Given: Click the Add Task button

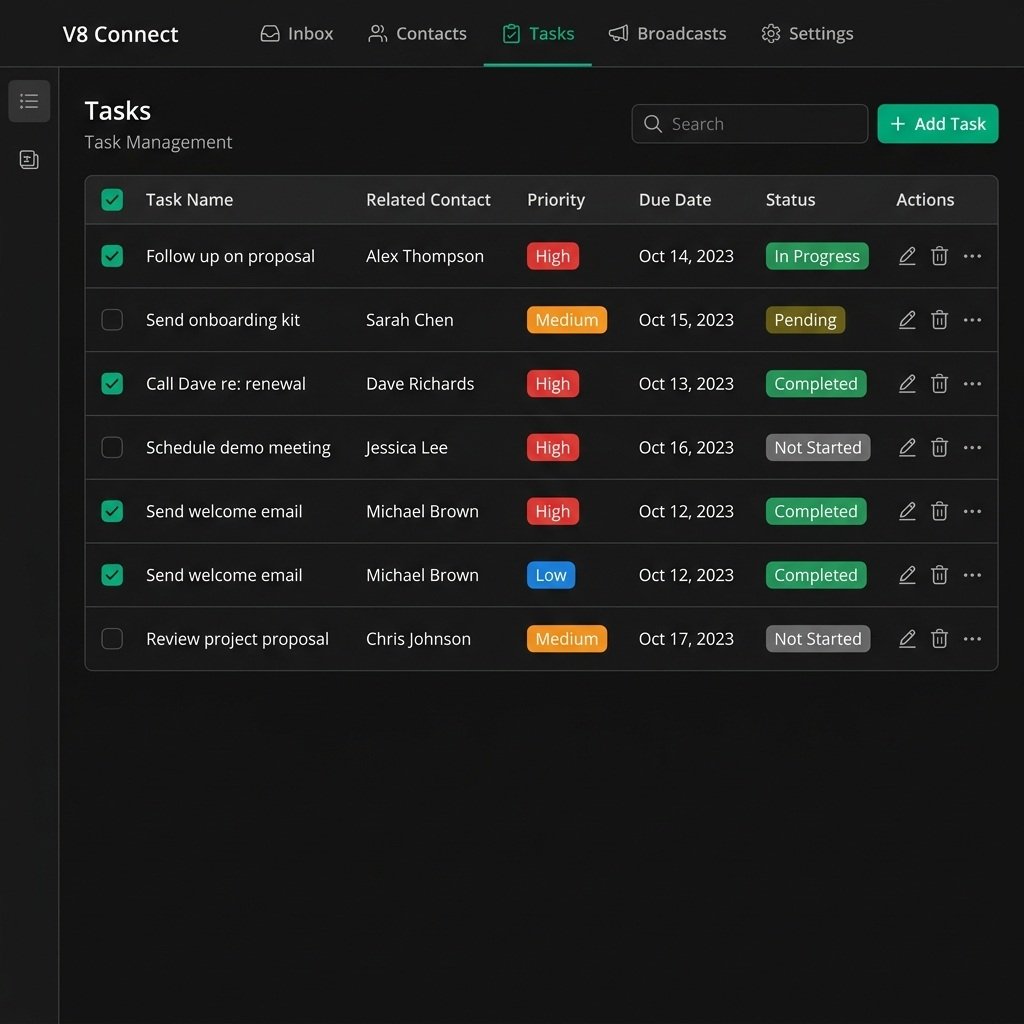Looking at the screenshot, I should 937,124.
